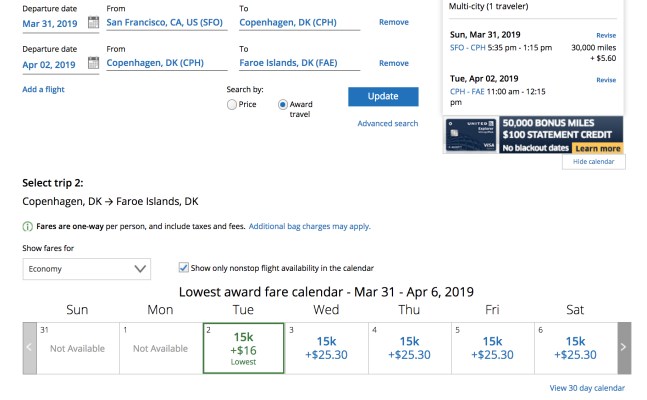Viewport: 647px width, 400px height.
Task: Toggle show only nonstop flight availability checkbox
Action: click(x=183, y=268)
